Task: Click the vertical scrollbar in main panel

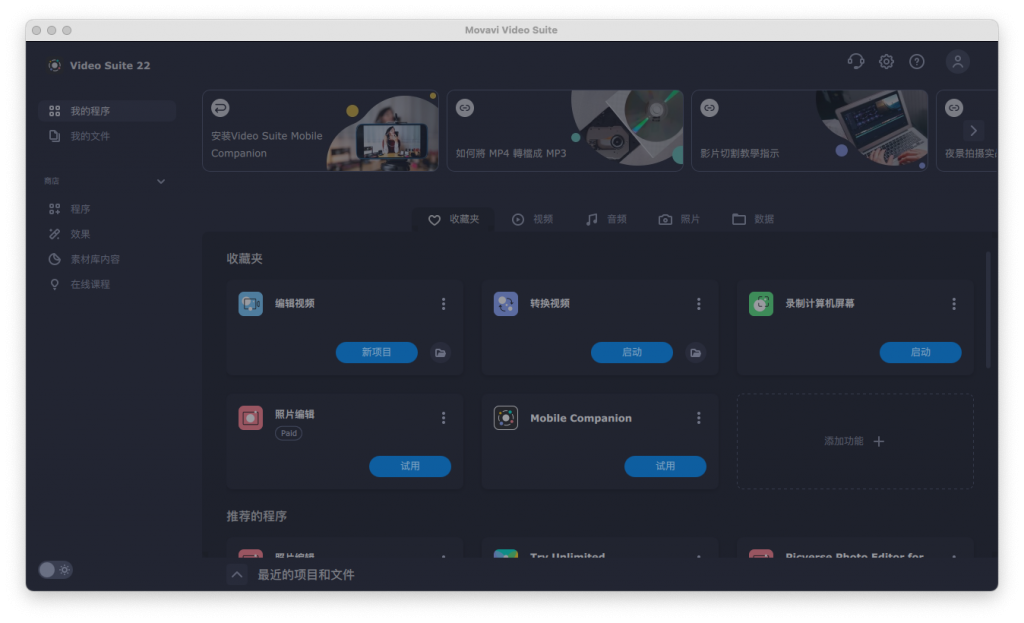Action: pos(988,310)
